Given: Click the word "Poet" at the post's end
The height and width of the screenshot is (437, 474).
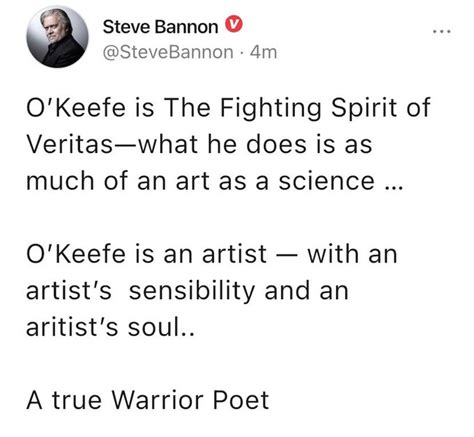Looking at the screenshot, I should click(x=241, y=400).
